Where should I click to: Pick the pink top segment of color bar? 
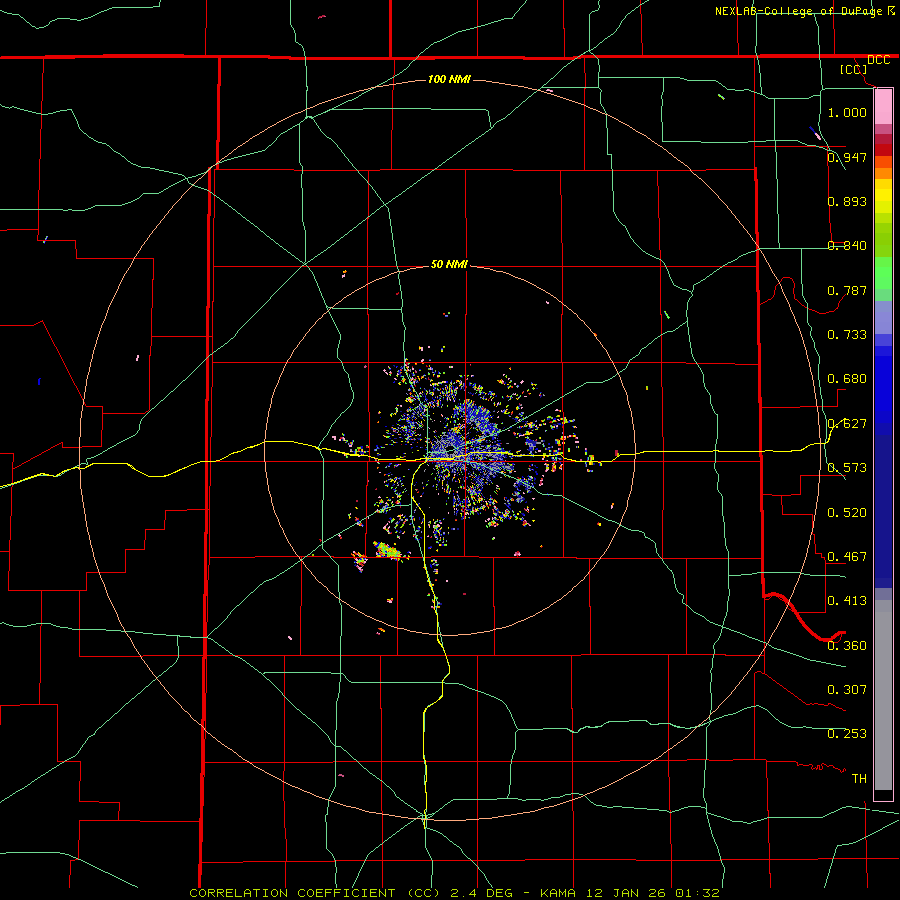click(883, 107)
